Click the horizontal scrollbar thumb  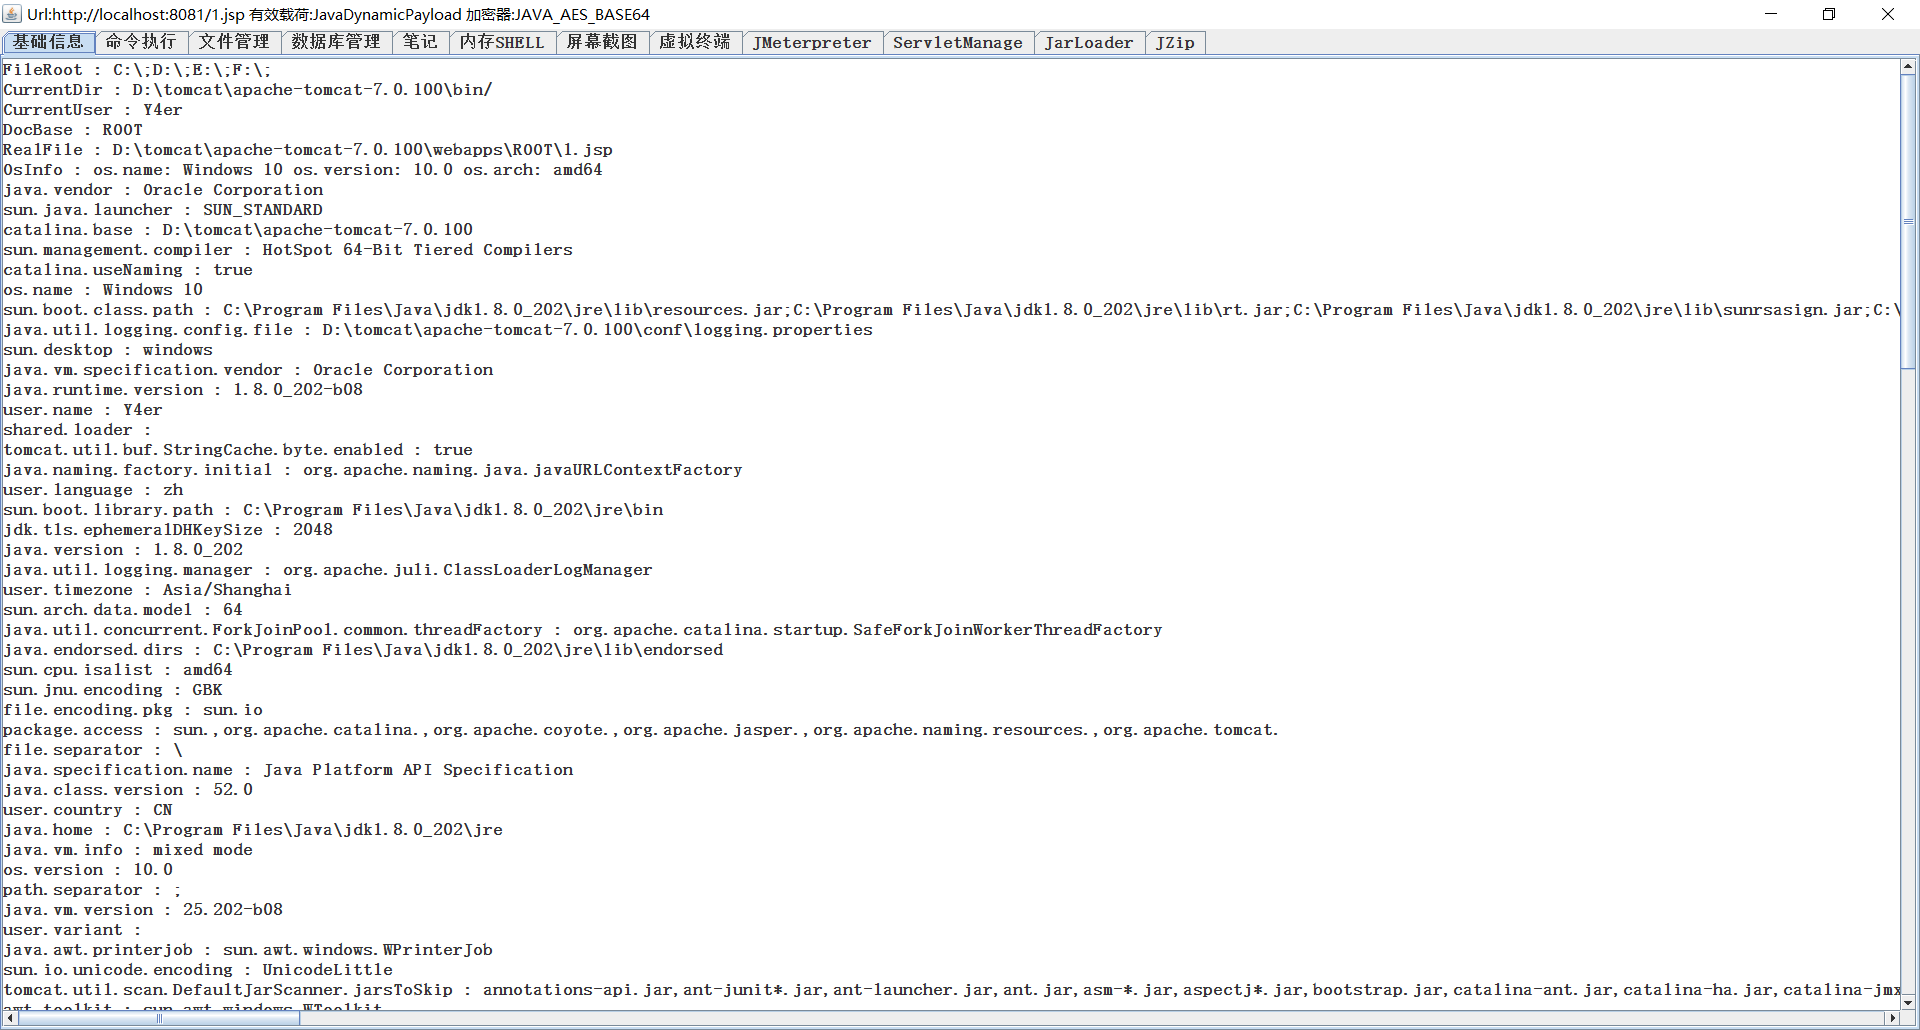click(x=159, y=1018)
